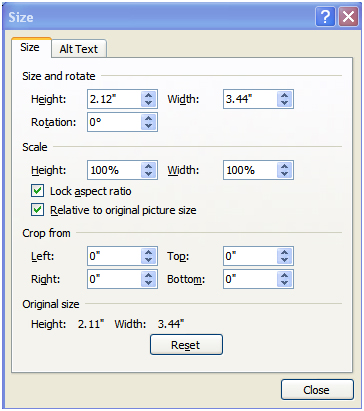Increase Crop from Left value

click(149, 252)
